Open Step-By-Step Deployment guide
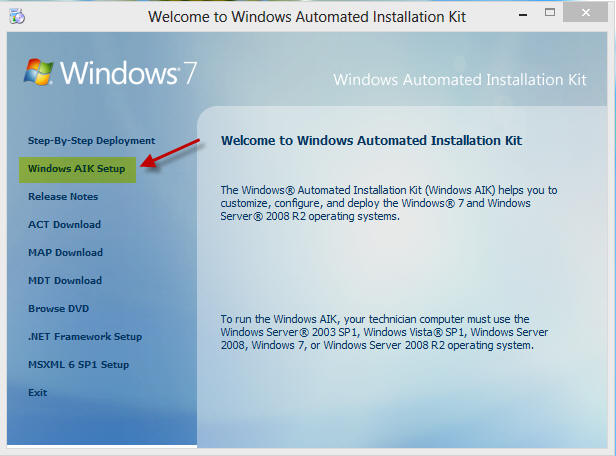616x456 pixels. 92,141
